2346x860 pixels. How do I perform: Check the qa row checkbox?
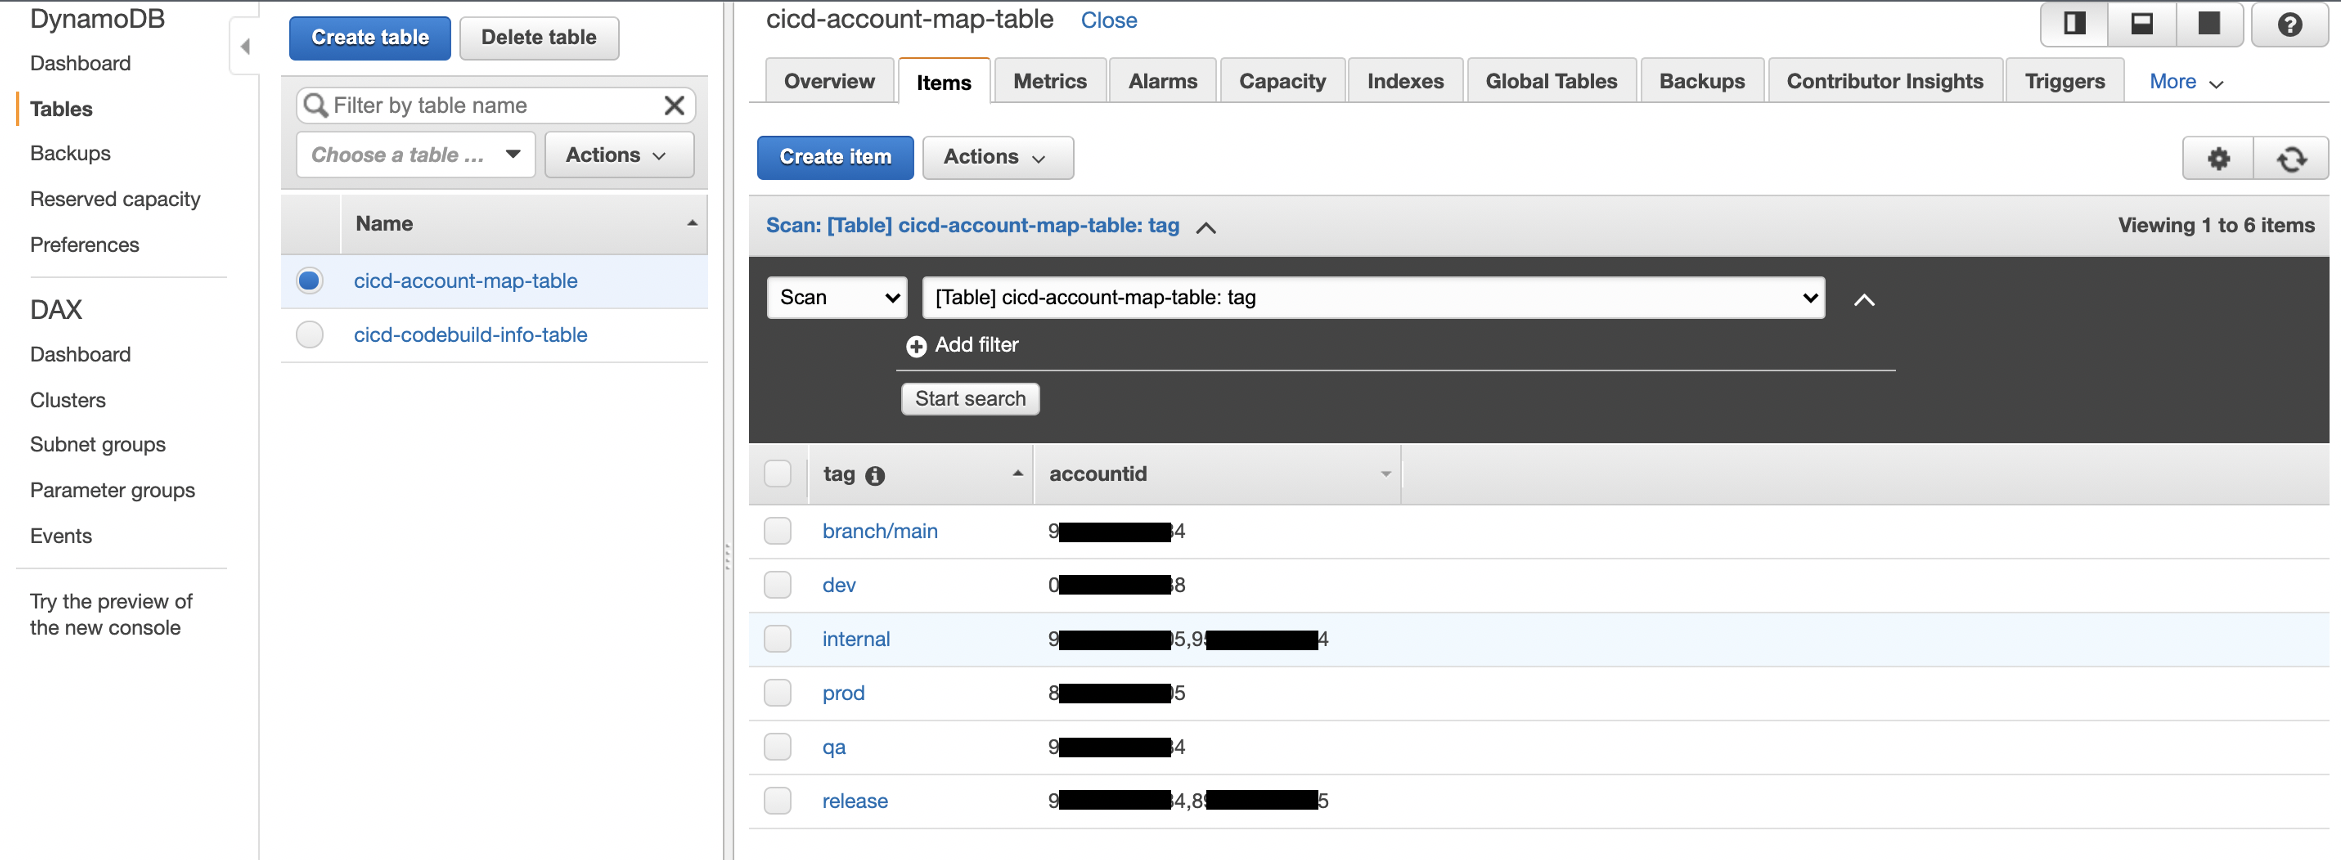(778, 747)
